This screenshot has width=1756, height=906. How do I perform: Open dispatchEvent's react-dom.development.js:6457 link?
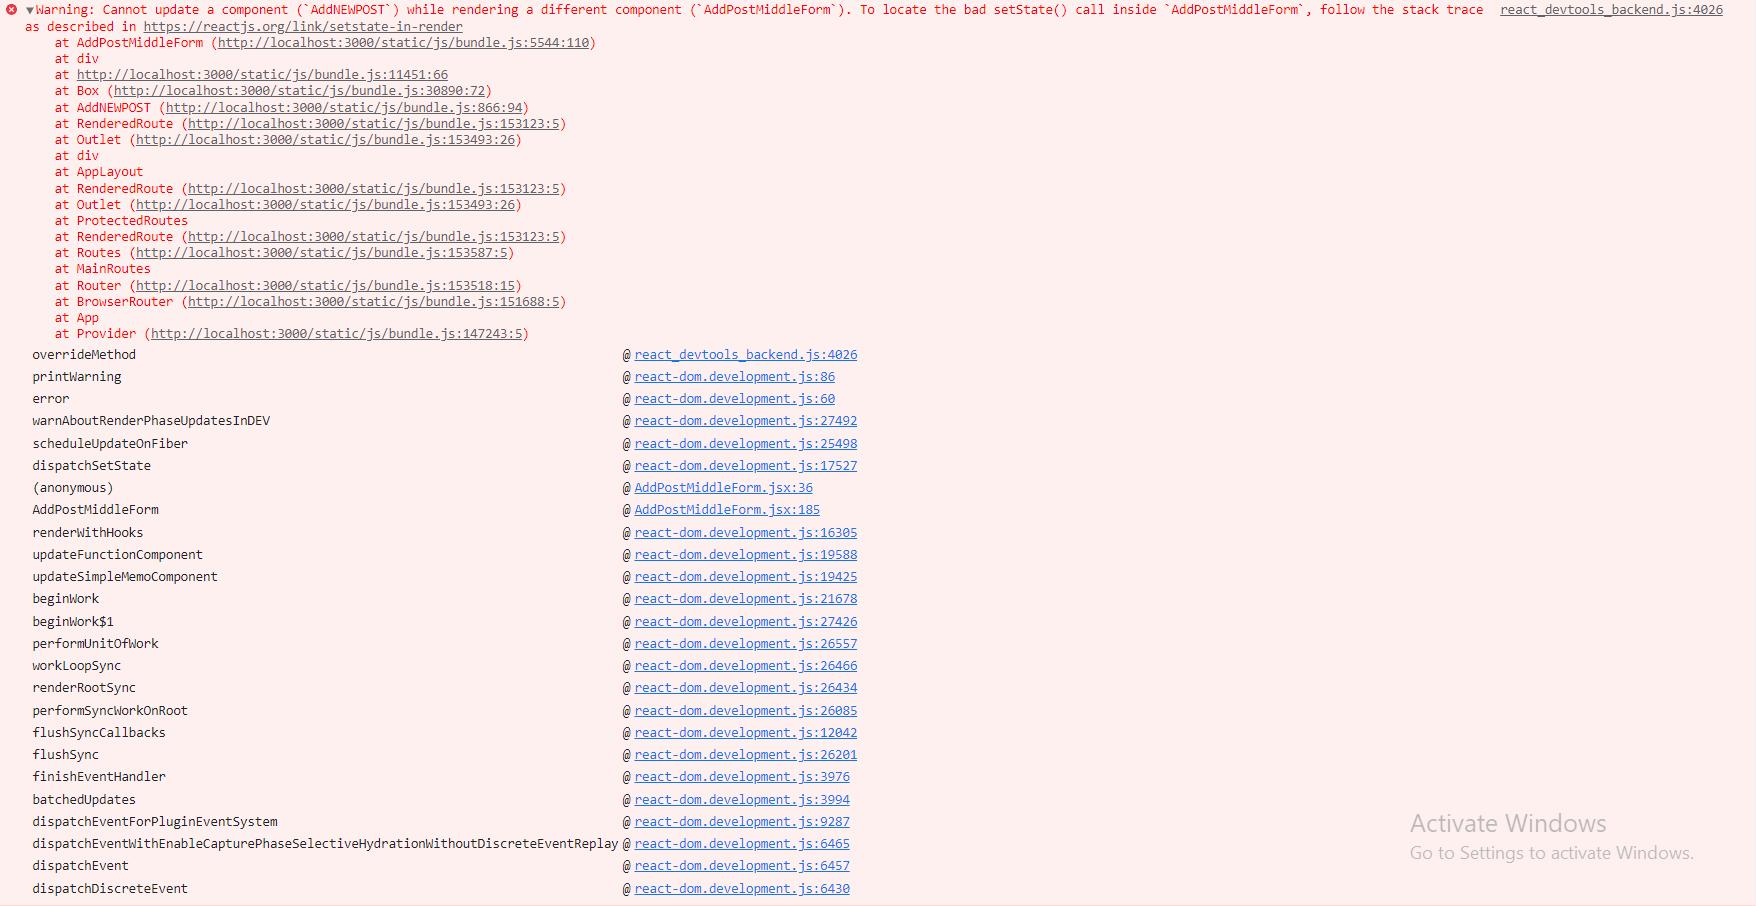(x=742, y=866)
